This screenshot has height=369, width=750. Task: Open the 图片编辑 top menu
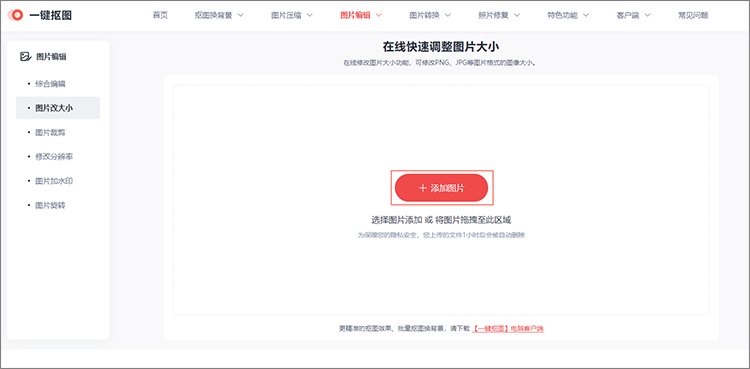coord(355,15)
